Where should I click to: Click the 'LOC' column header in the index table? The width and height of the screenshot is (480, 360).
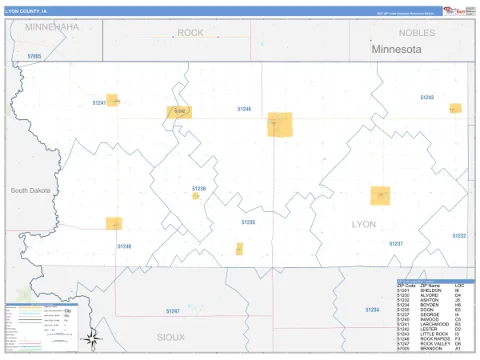(x=459, y=286)
